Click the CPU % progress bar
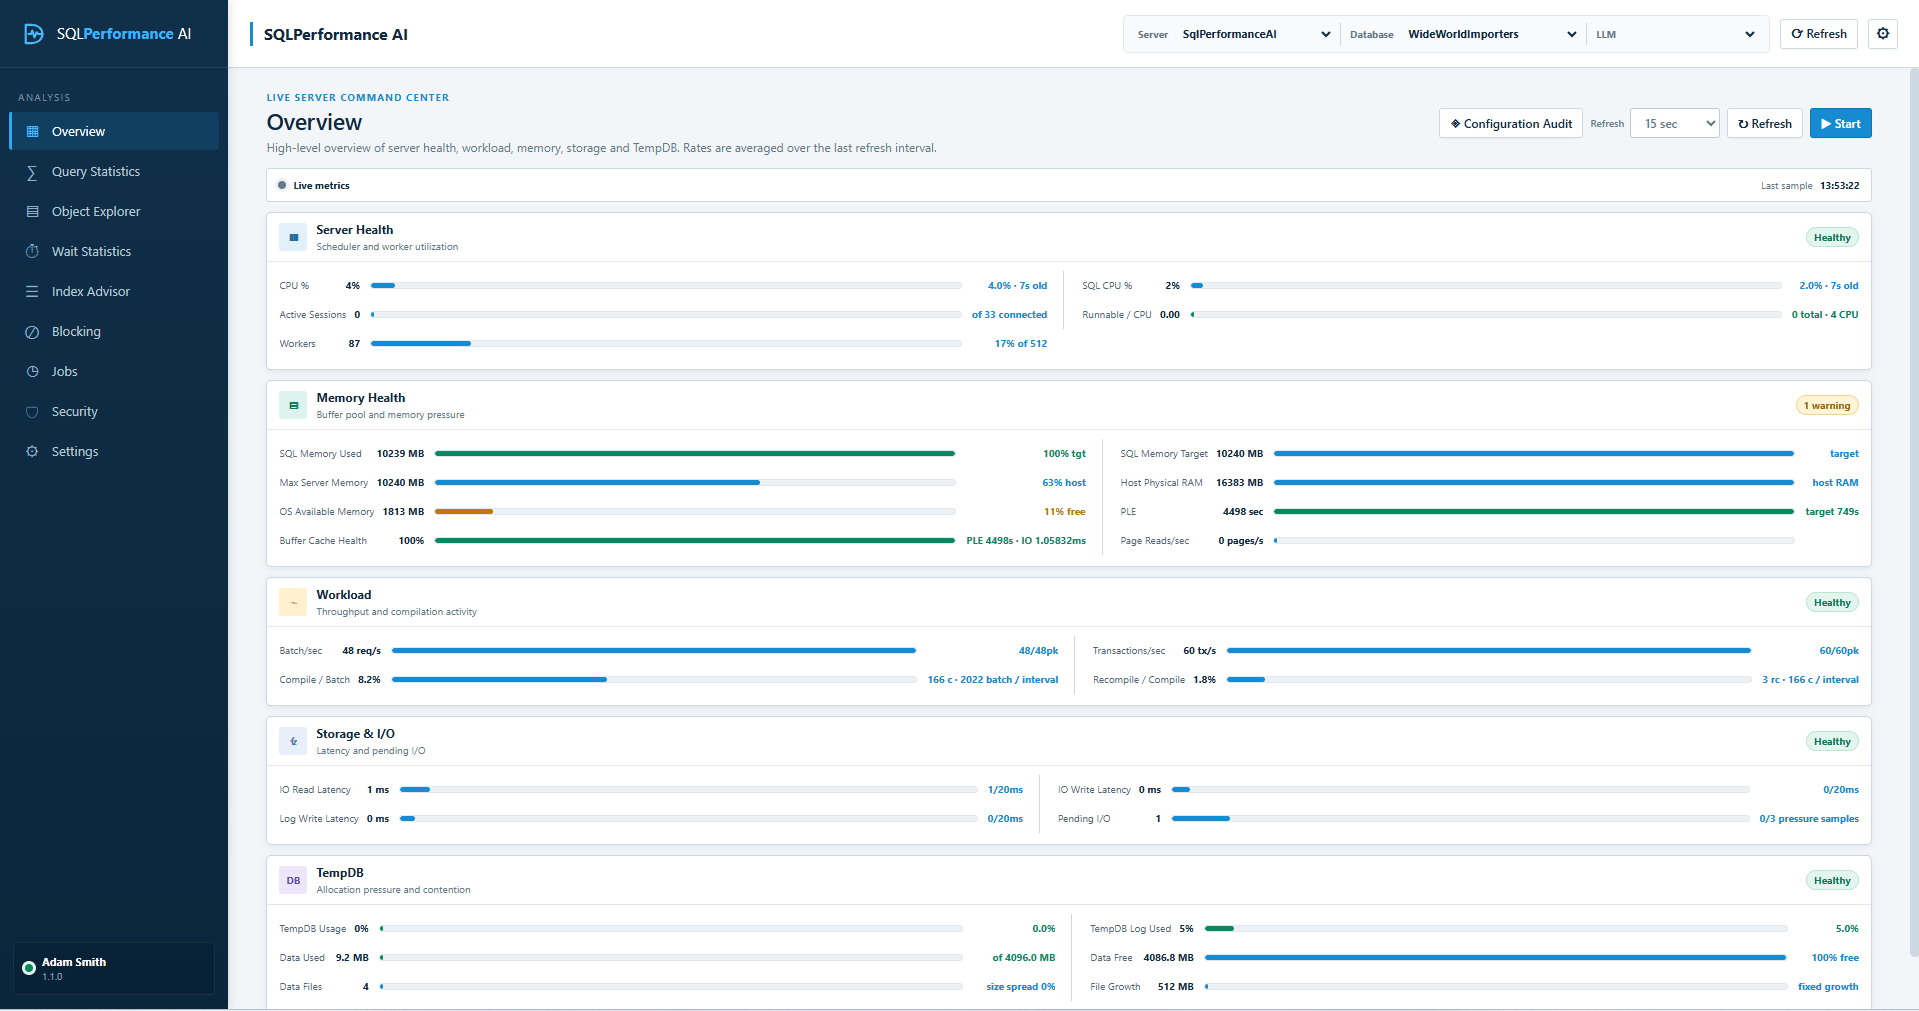Image resolution: width=1919 pixels, height=1011 pixels. pos(666,286)
